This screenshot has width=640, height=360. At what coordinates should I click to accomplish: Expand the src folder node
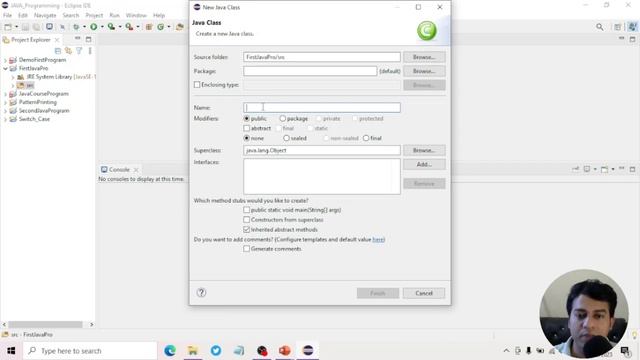point(13,86)
